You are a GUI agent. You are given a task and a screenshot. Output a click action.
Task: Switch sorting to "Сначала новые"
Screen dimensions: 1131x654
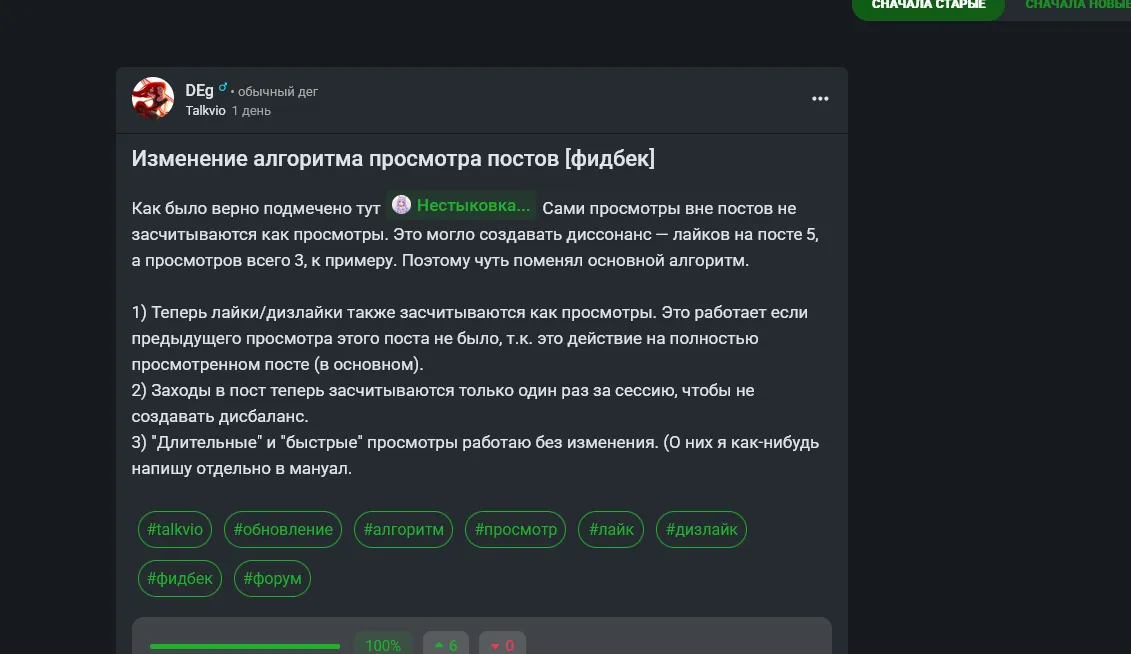click(1078, 6)
